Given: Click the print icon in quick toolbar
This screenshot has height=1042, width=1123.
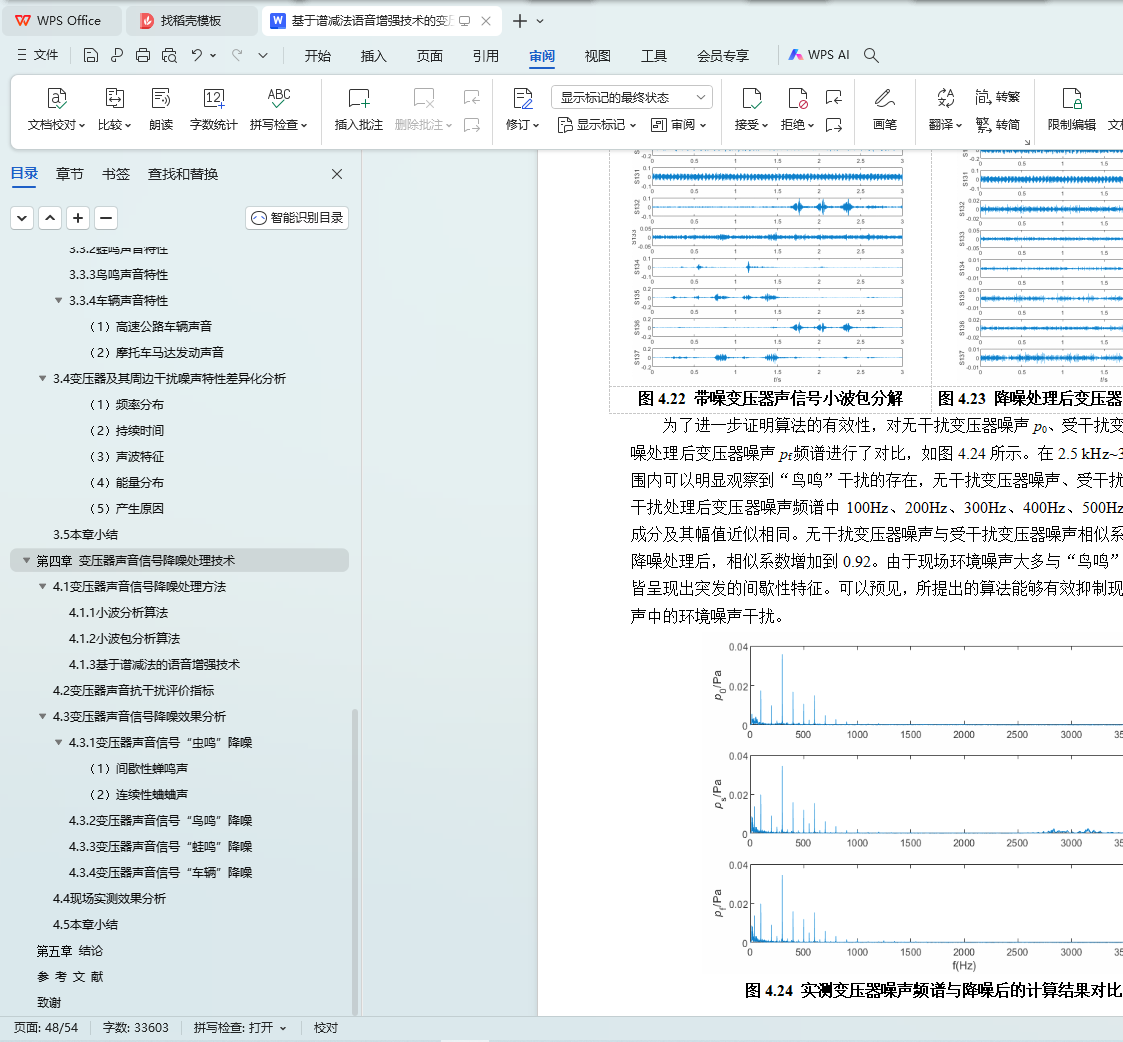Looking at the screenshot, I should point(143,55).
